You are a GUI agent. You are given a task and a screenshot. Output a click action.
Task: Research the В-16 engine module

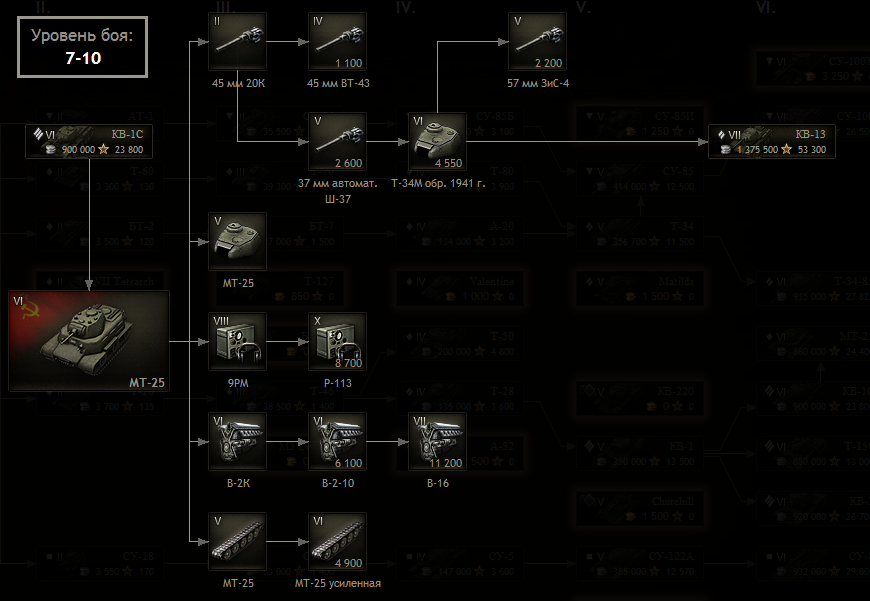[437, 441]
